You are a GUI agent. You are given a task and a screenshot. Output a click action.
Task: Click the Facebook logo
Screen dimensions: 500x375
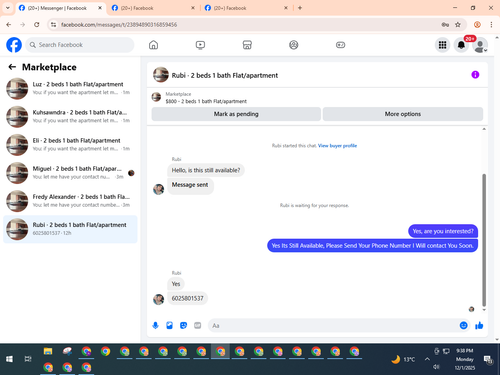(x=14, y=45)
